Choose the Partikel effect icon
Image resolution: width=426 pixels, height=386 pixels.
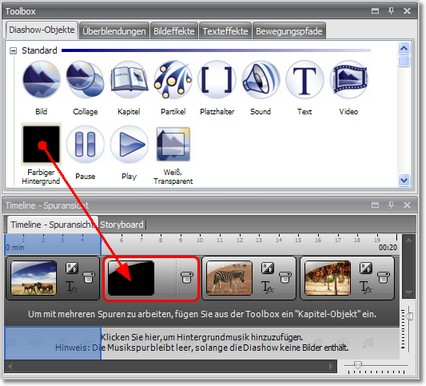click(x=173, y=79)
